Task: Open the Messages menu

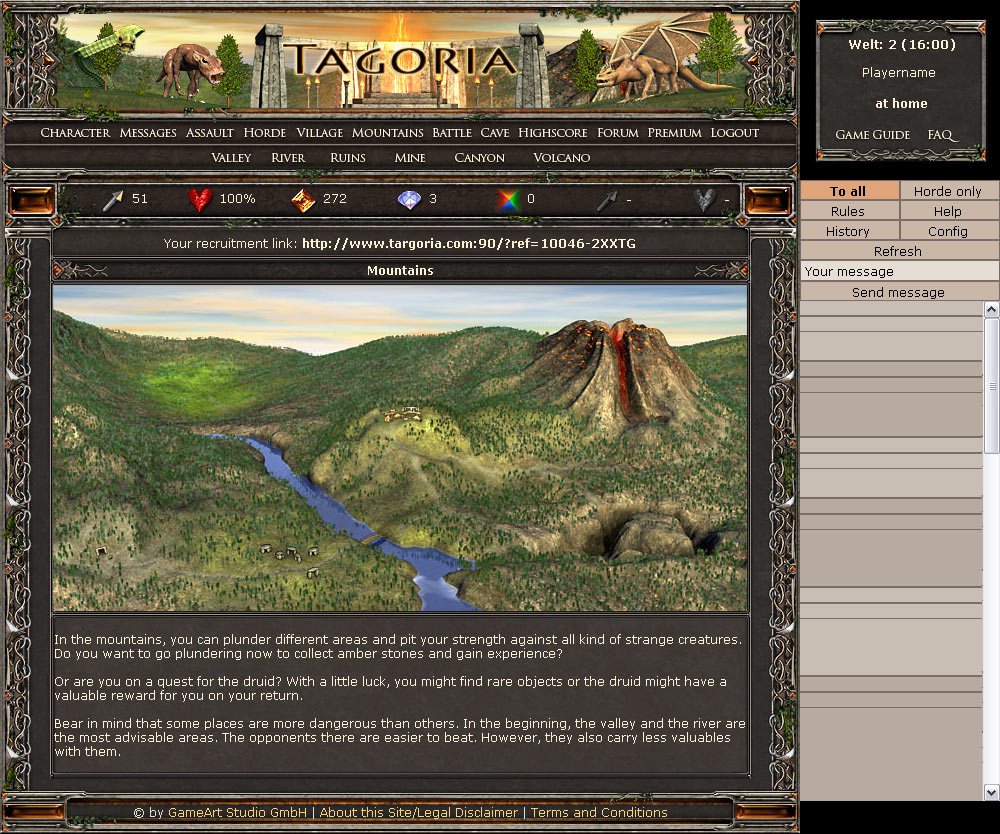Action: [x=148, y=133]
